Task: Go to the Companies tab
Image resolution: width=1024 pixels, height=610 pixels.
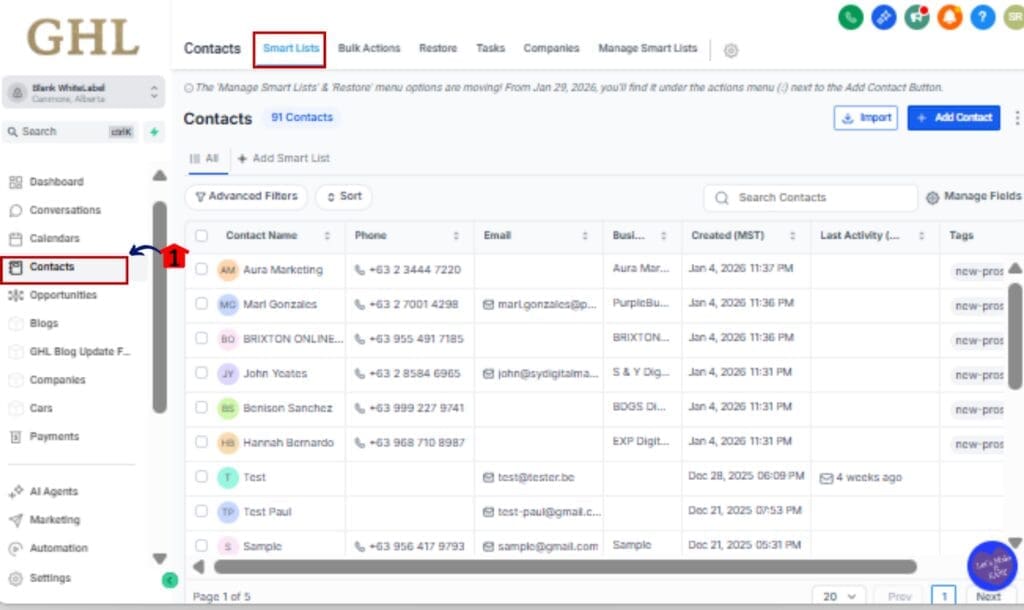Action: pos(551,49)
